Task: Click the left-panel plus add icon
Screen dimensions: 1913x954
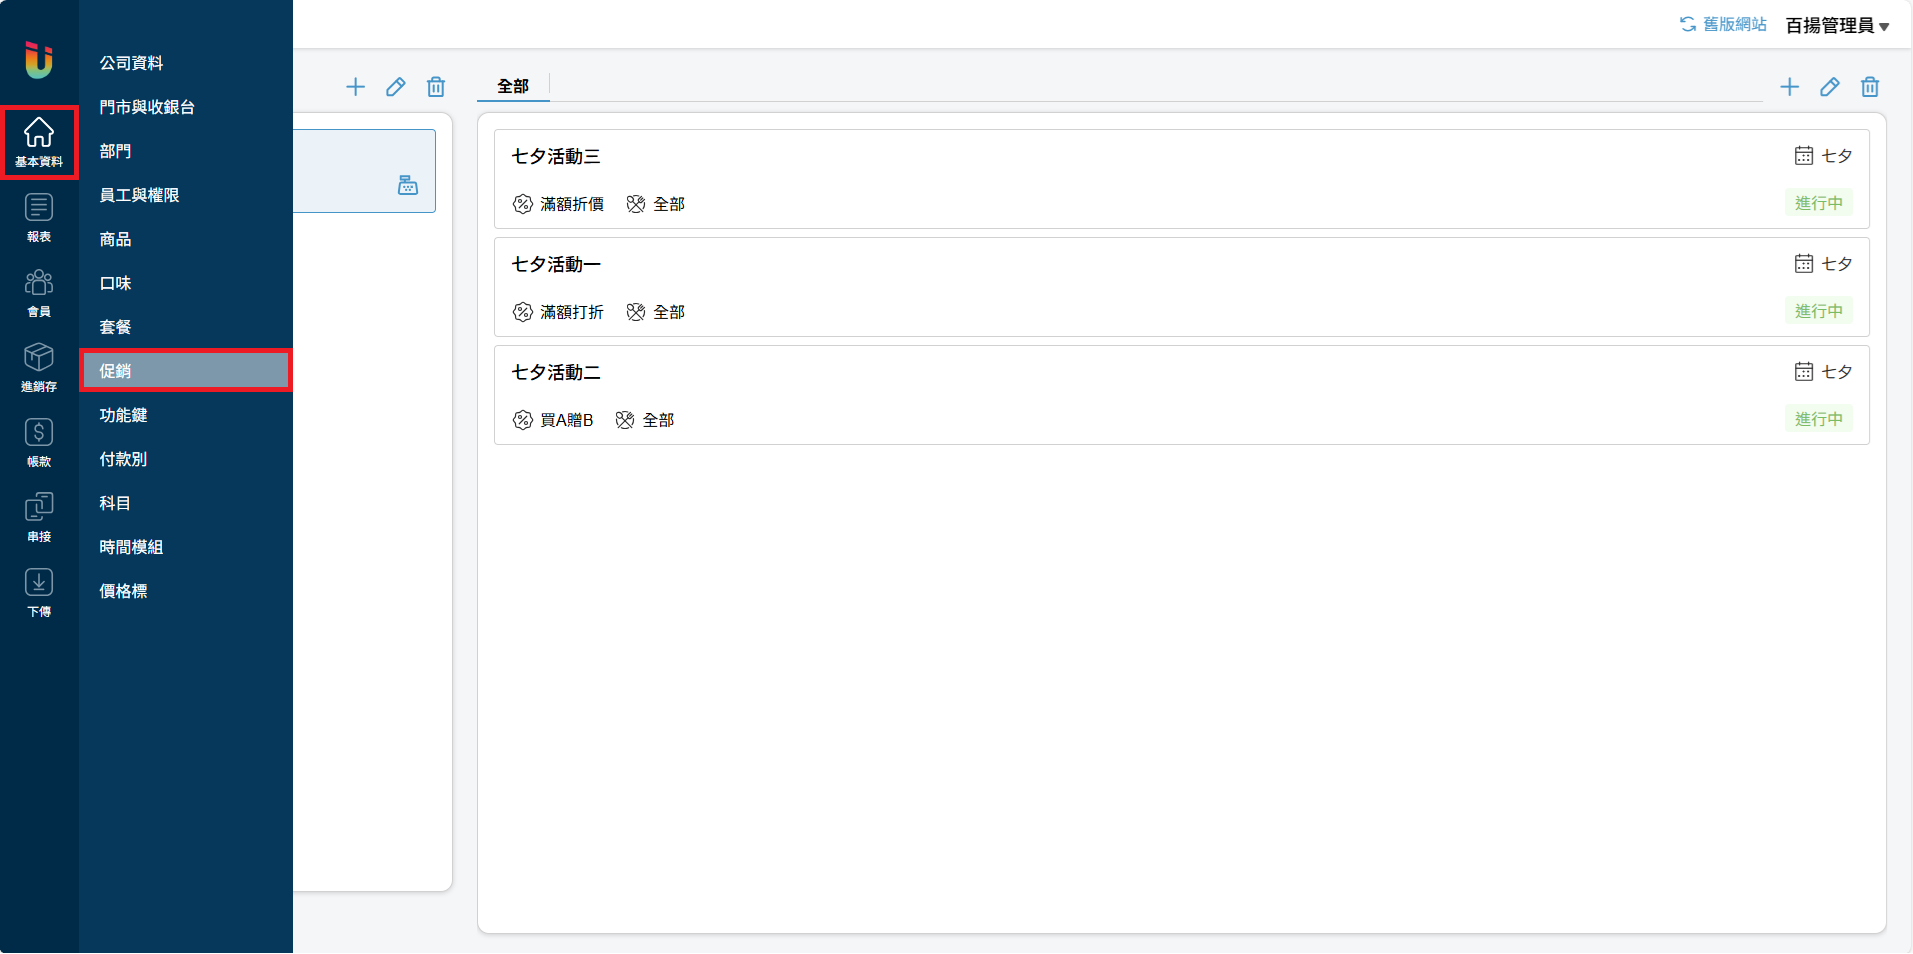Action: (x=355, y=87)
